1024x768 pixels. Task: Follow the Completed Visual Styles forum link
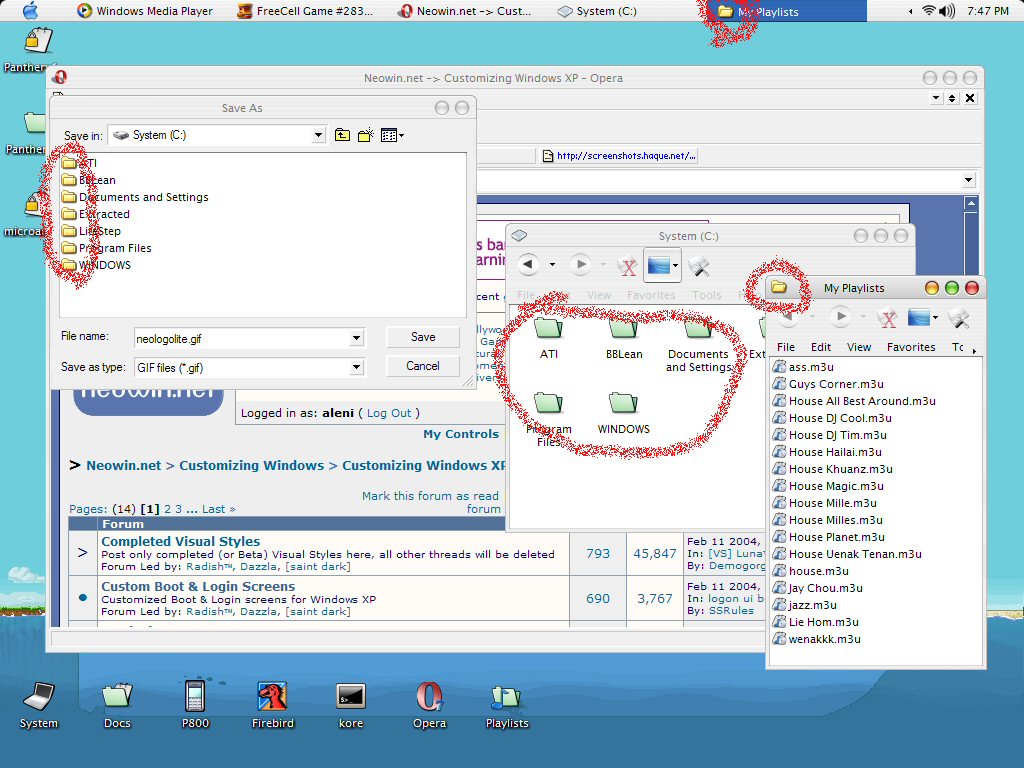(x=180, y=541)
